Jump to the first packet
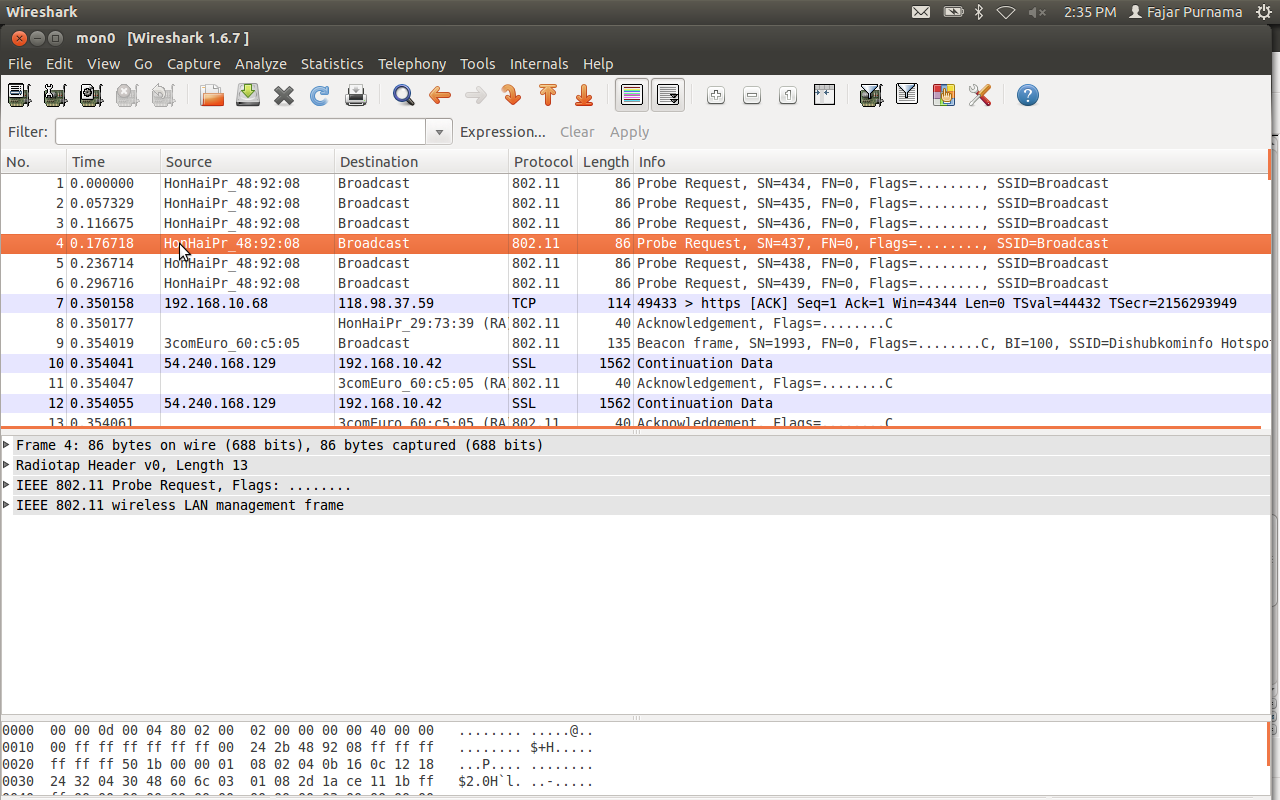 tap(548, 95)
